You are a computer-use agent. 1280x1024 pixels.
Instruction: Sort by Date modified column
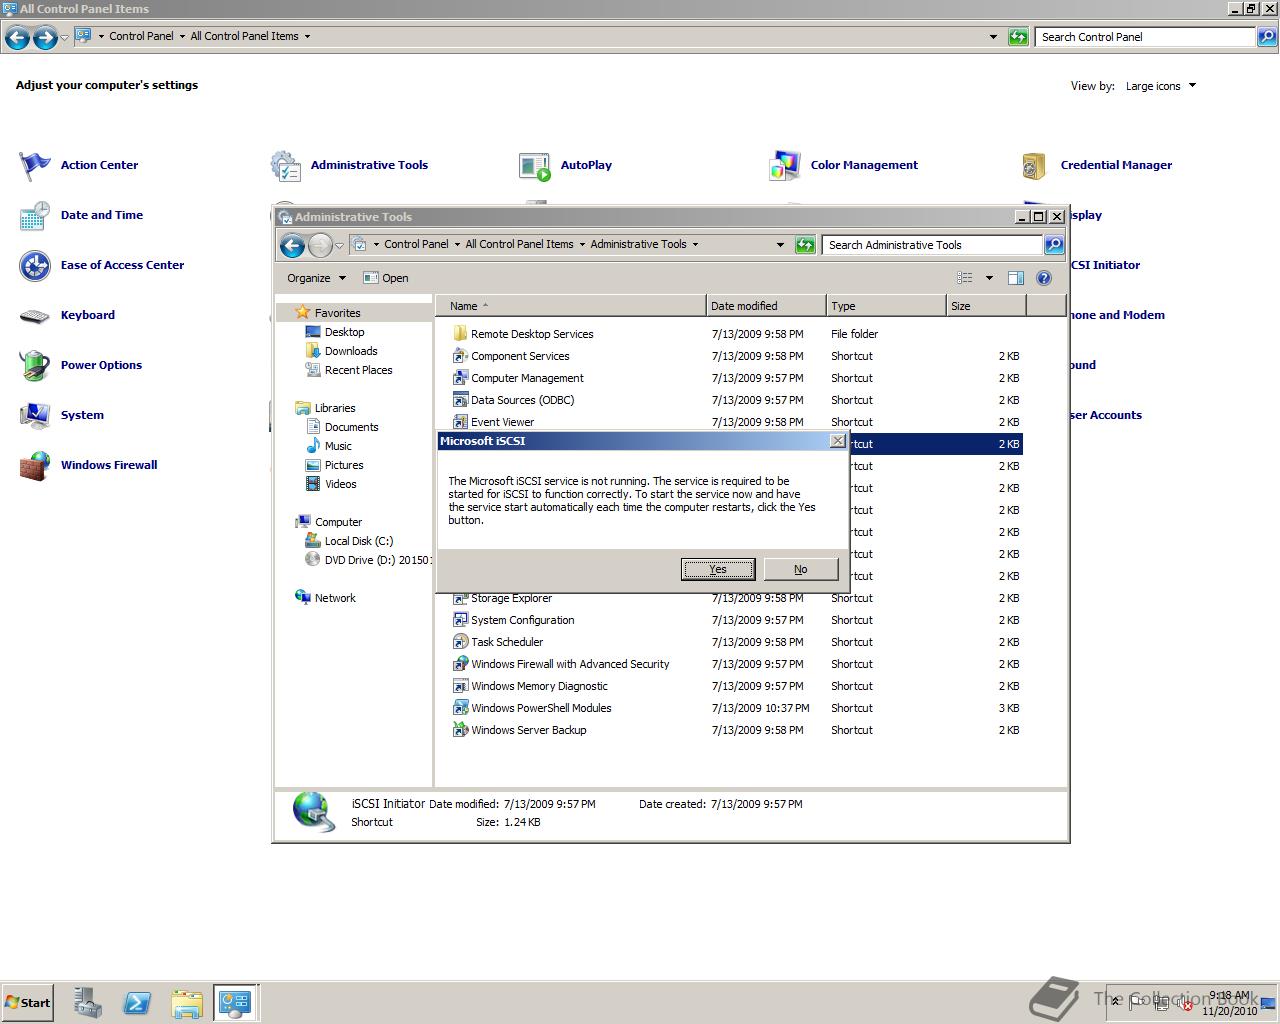pos(766,306)
